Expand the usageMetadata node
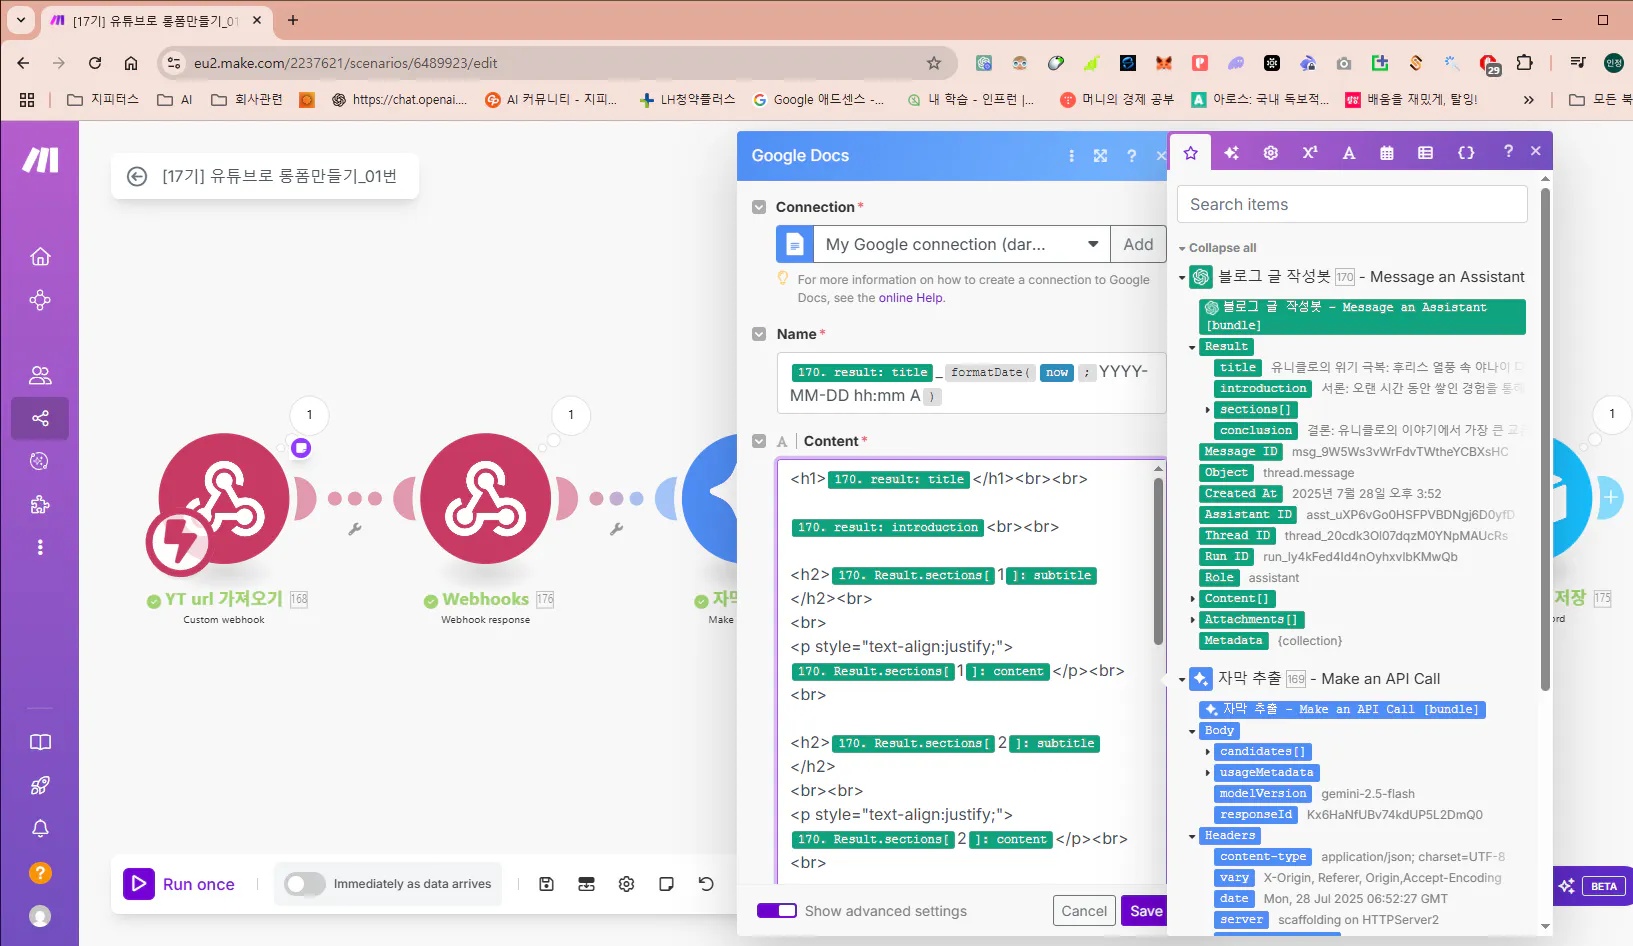The width and height of the screenshot is (1633, 946). pyautogui.click(x=1207, y=773)
